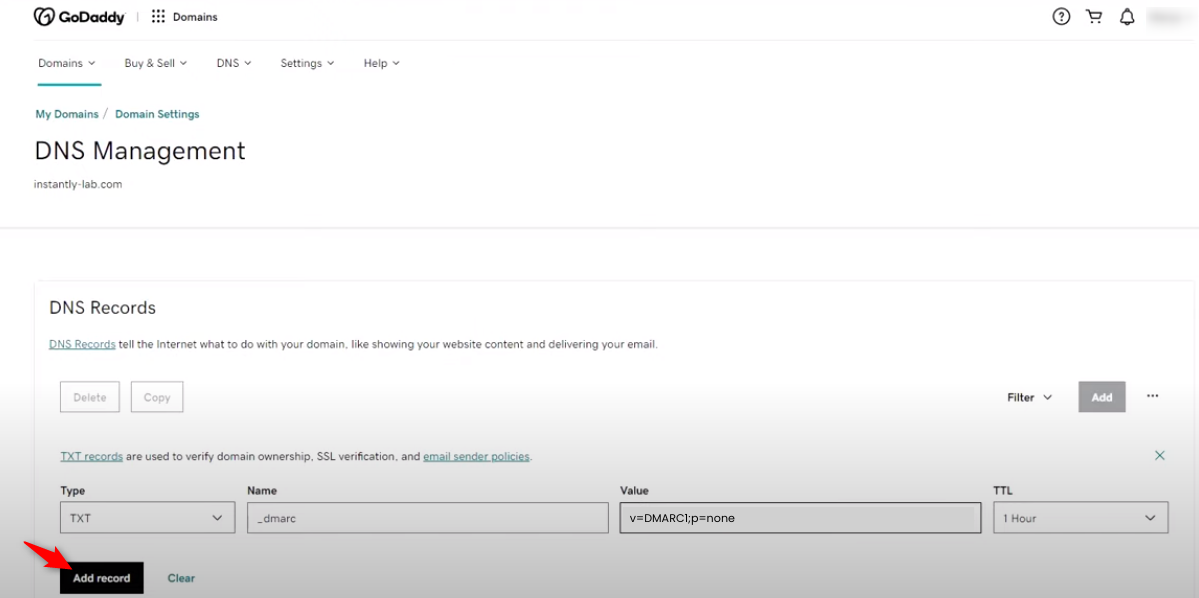The width and height of the screenshot is (1199, 598).
Task: View notifications bell
Action: coord(1127,17)
